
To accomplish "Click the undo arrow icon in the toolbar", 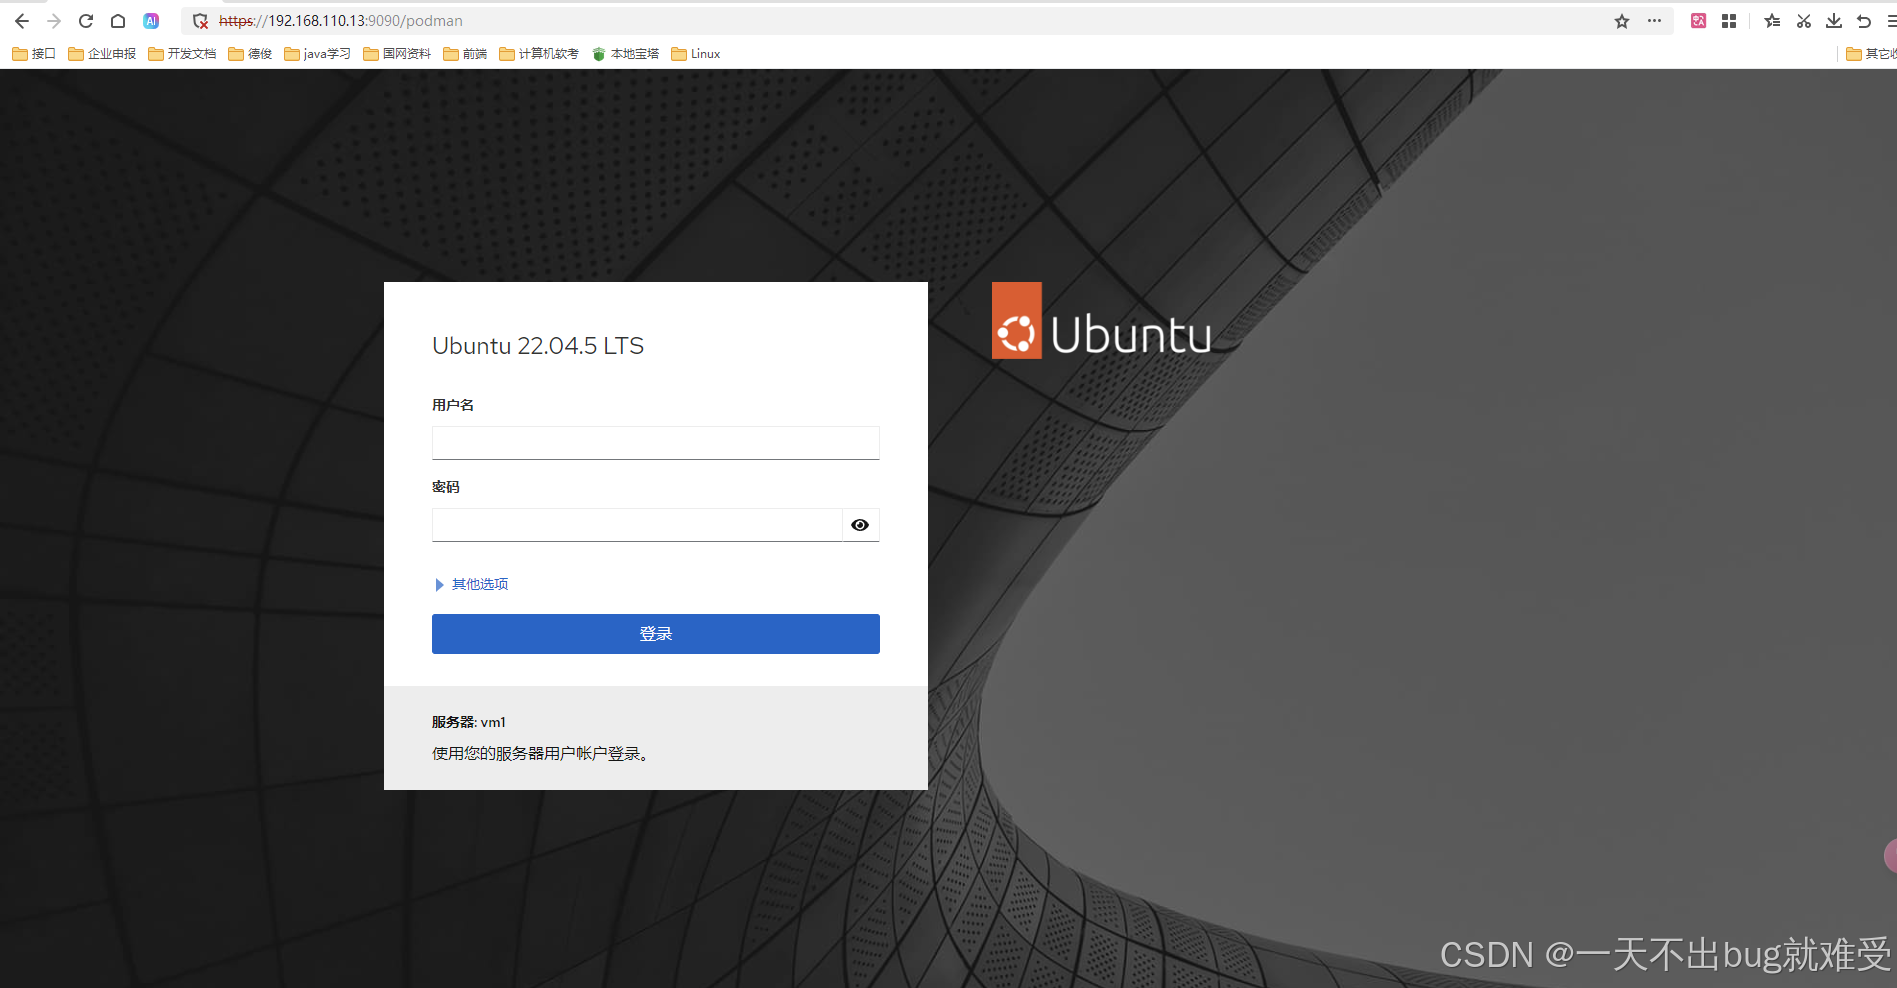I will pyautogui.click(x=1864, y=20).
